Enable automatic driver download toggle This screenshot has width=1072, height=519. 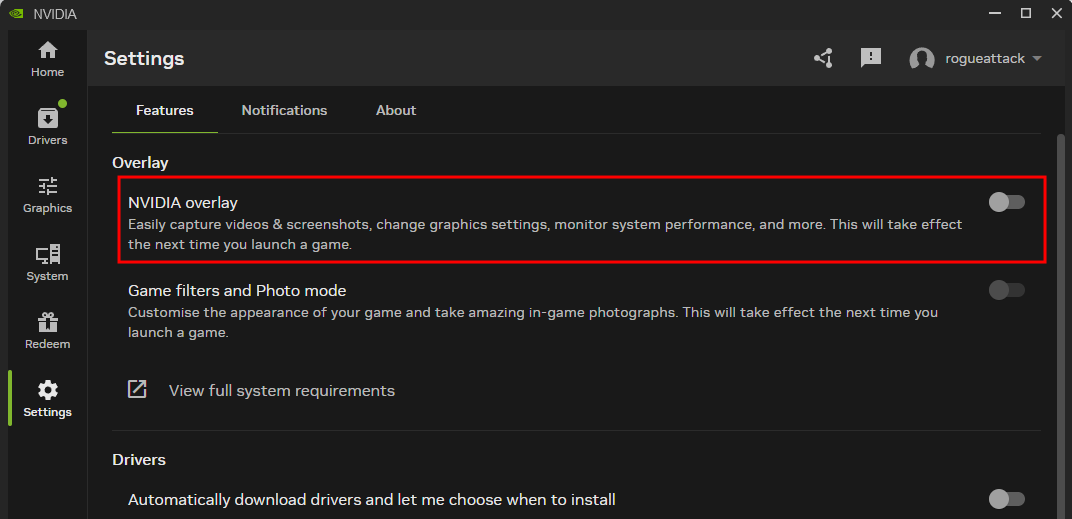point(1006,498)
